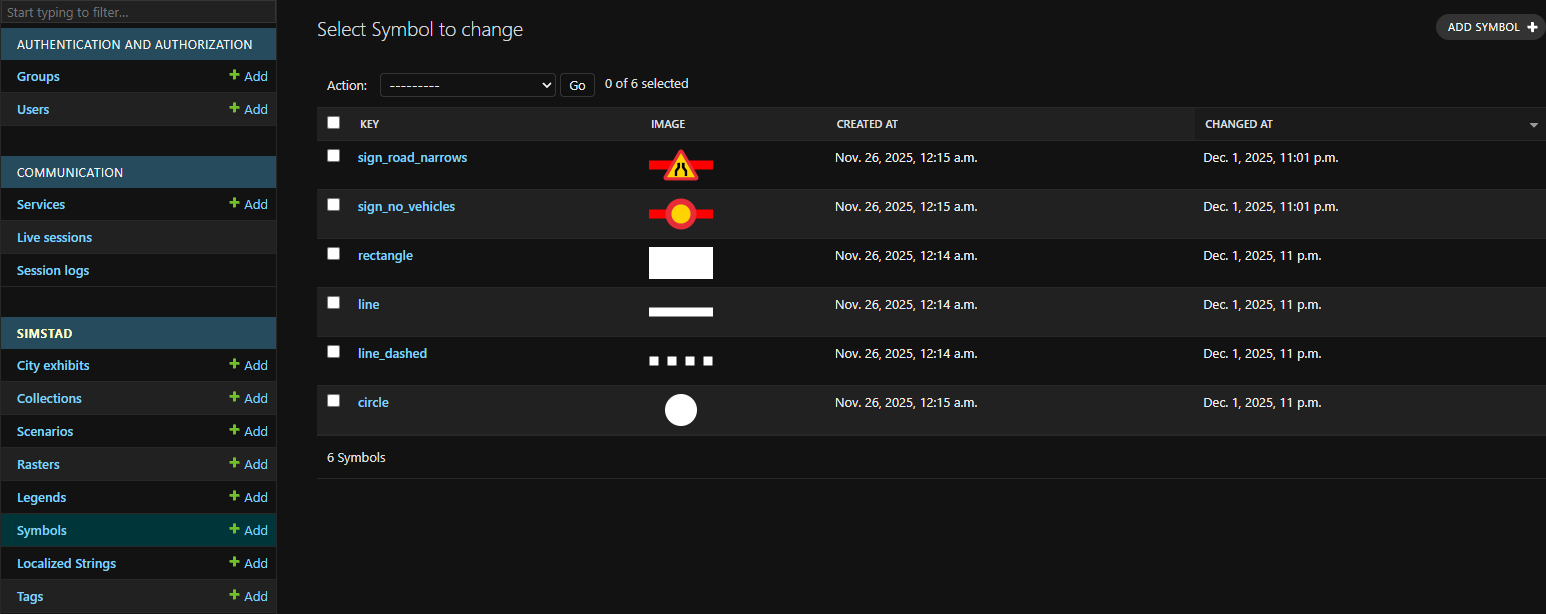This screenshot has width=1546, height=614.
Task: Click the dashed line symbol image
Action: 681,361
